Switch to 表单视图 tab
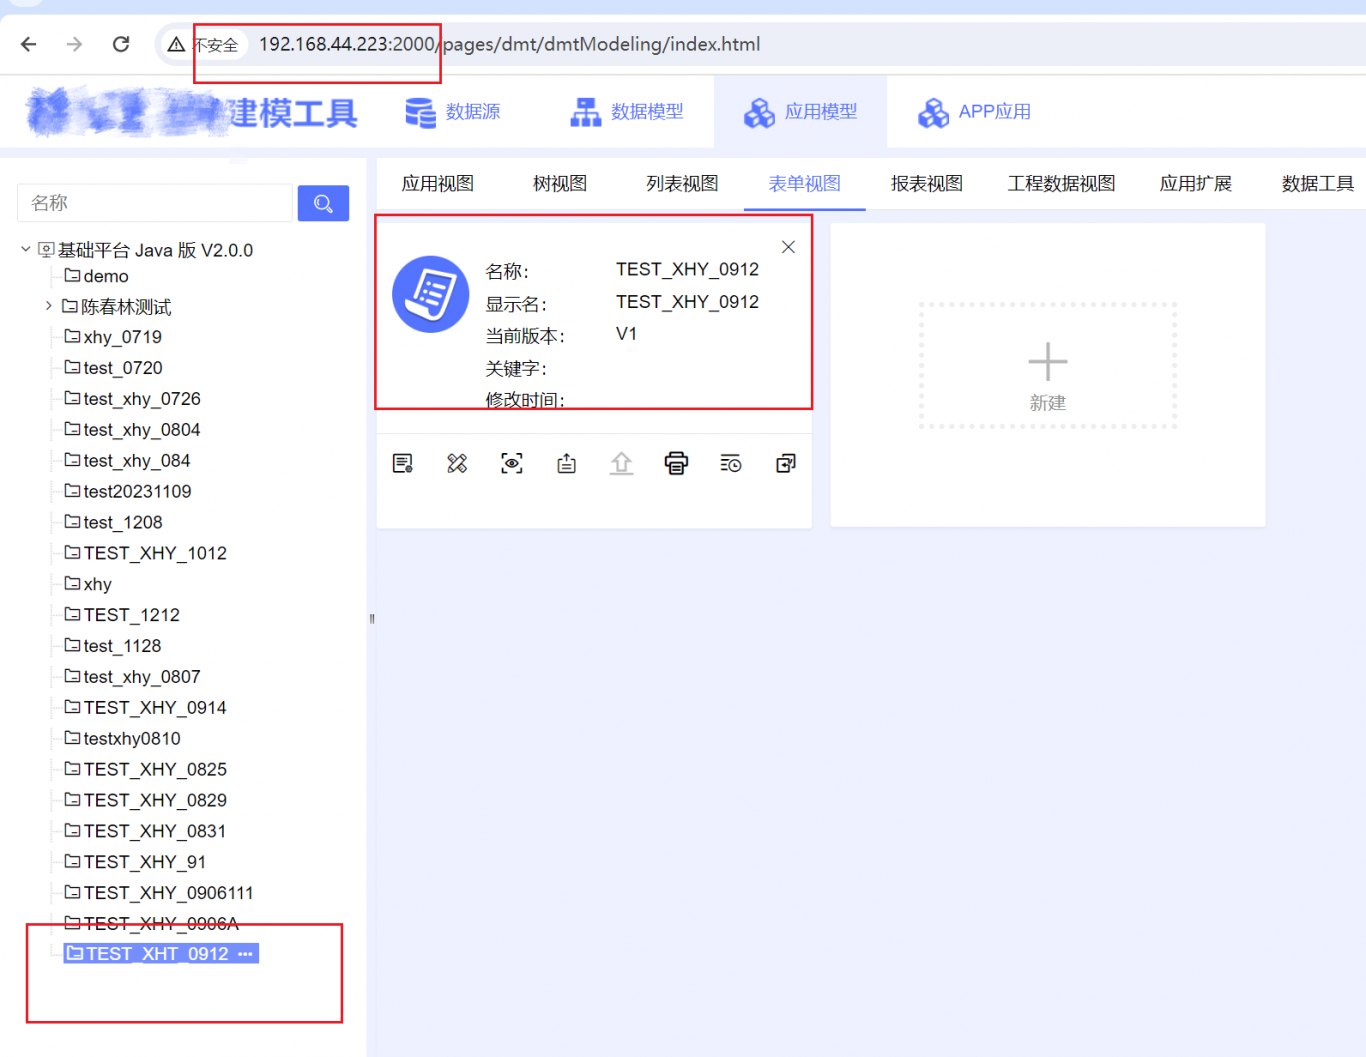Viewport: 1366px width, 1057px height. click(804, 184)
